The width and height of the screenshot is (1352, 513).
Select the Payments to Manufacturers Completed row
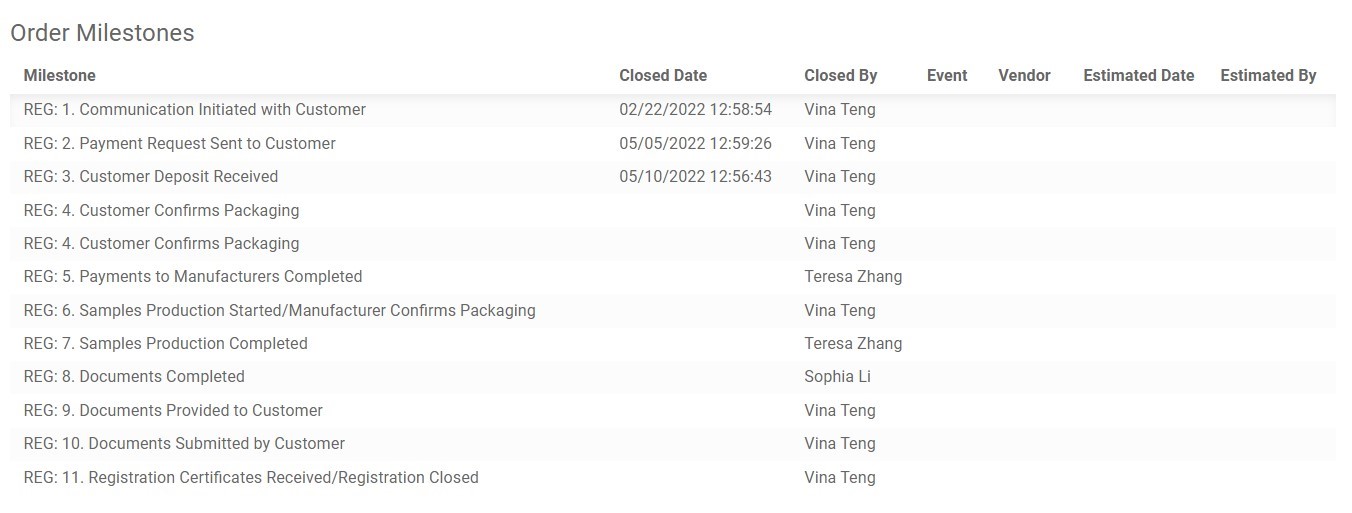[x=673, y=277]
